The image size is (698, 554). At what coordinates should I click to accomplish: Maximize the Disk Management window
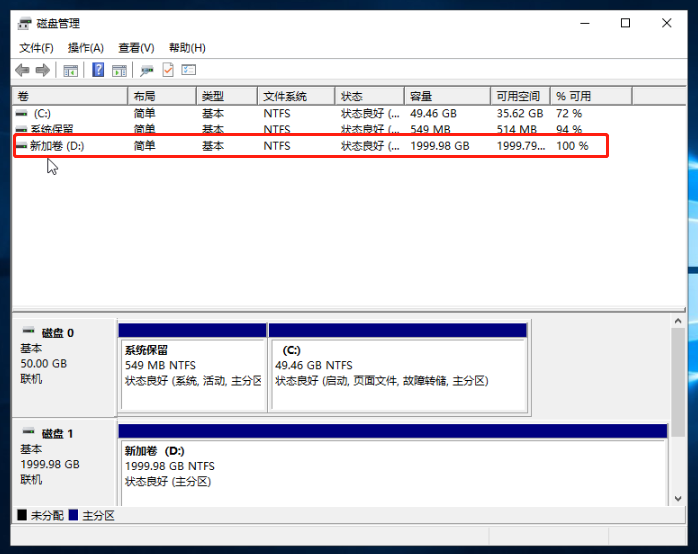tap(625, 23)
